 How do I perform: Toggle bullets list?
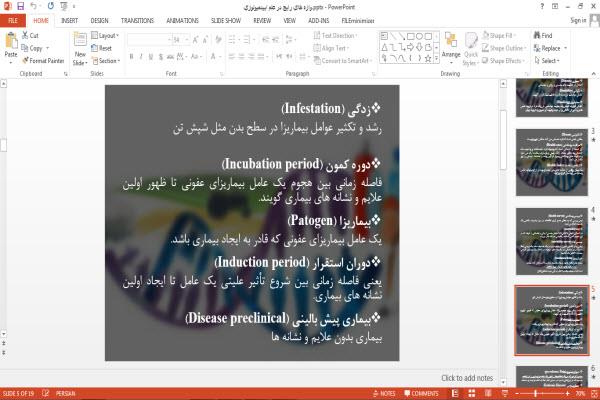pyautogui.click(x=233, y=40)
